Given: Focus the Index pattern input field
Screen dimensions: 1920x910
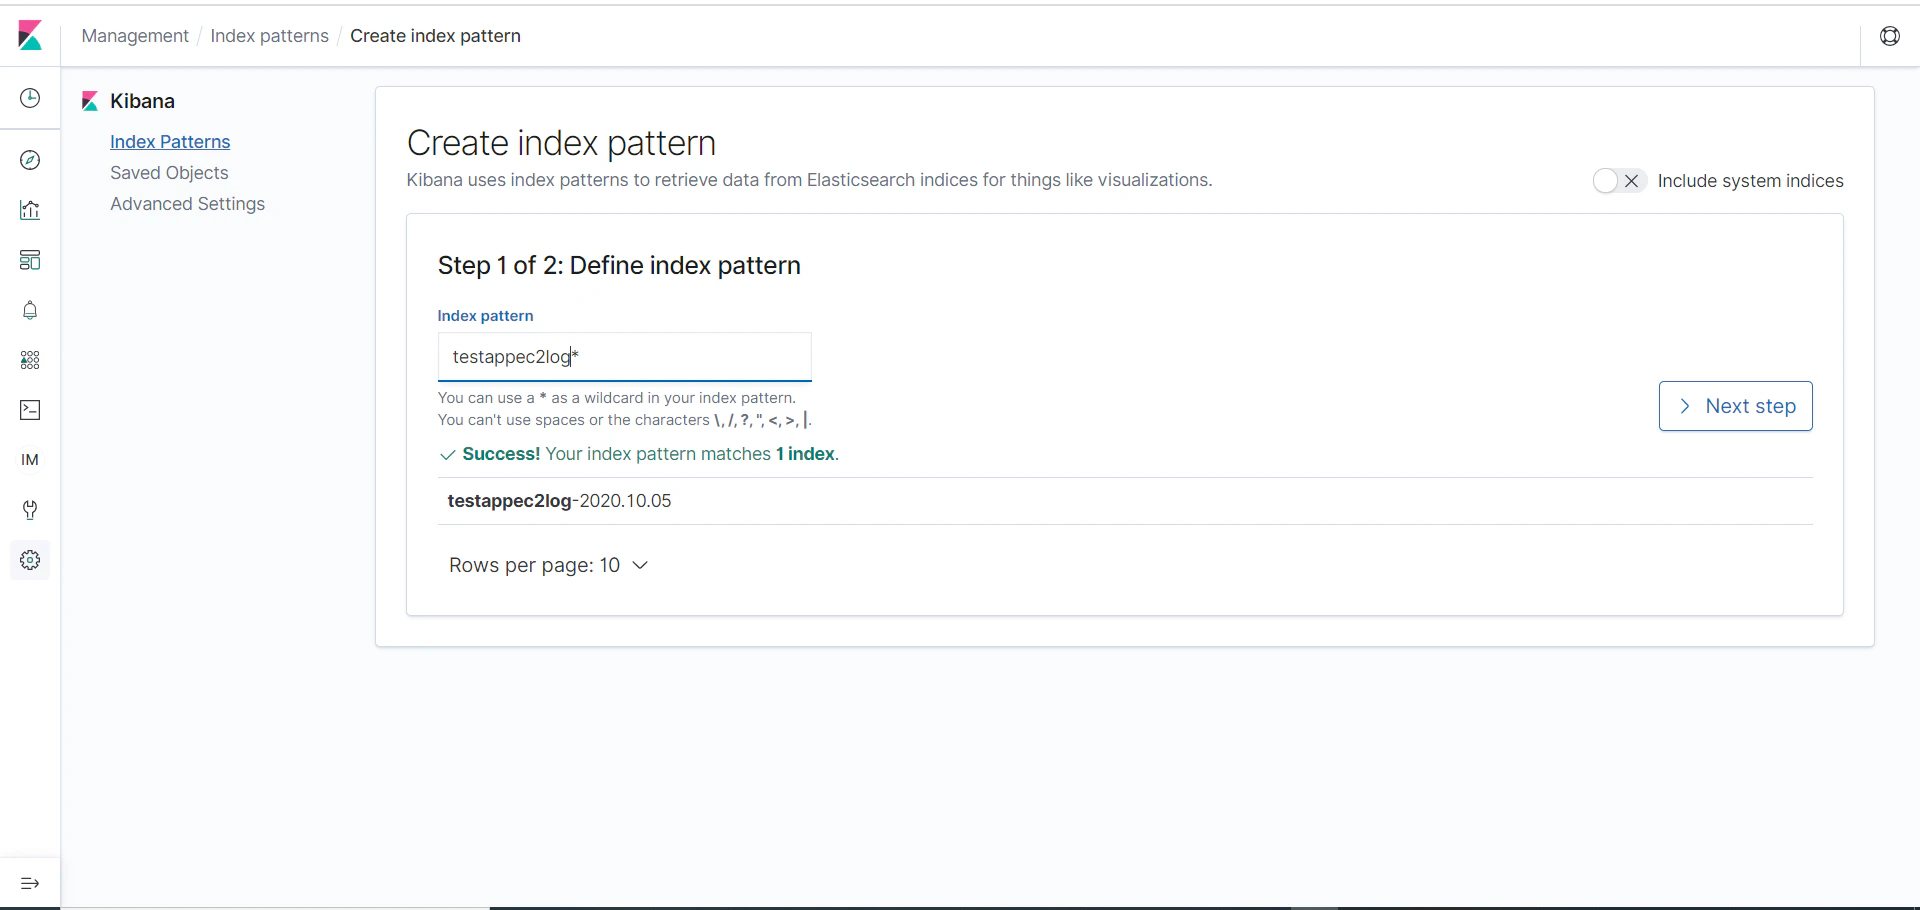Looking at the screenshot, I should 625,357.
